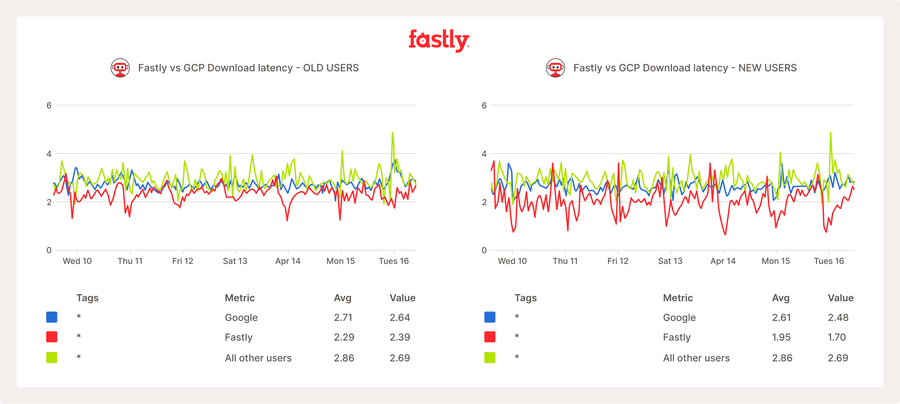
Task: Select red Fastly swatch in left legend
Action: coord(52,337)
